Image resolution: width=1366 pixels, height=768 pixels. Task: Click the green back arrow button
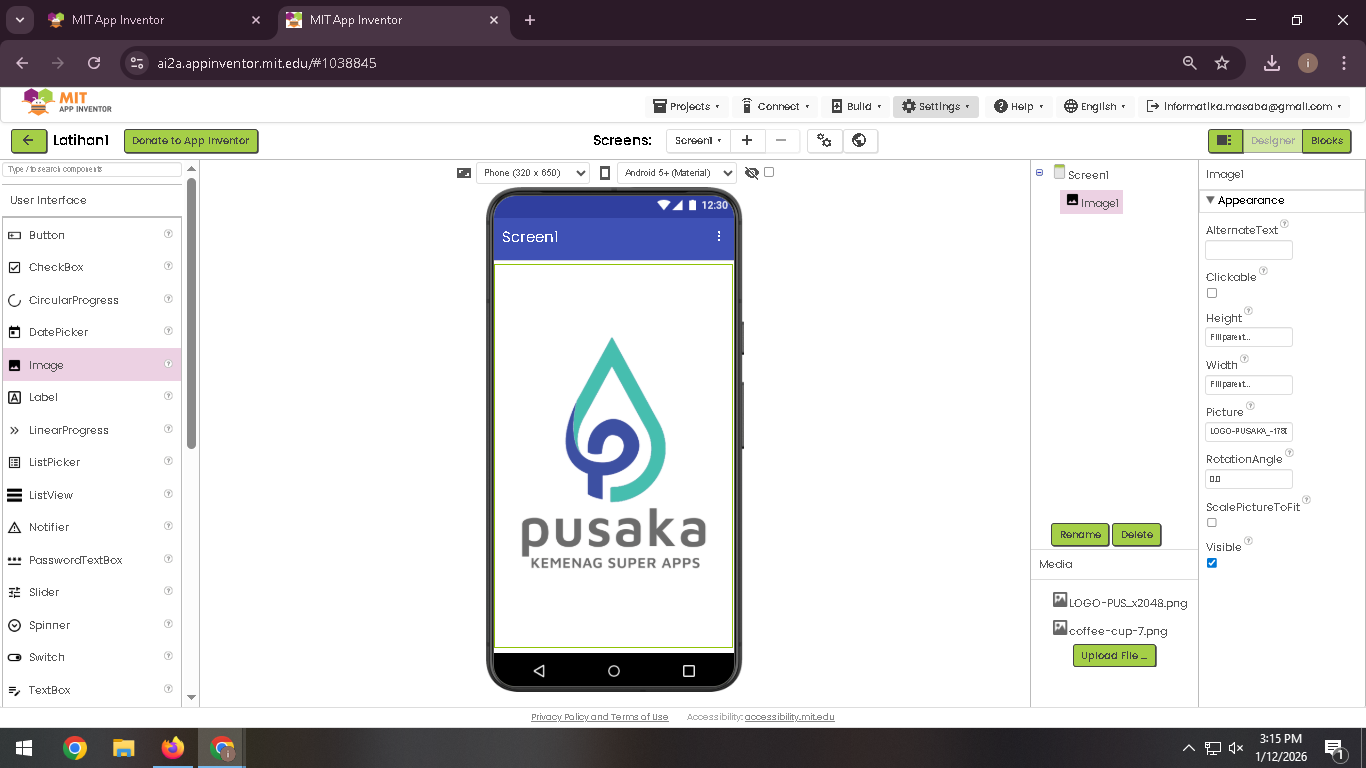(29, 141)
